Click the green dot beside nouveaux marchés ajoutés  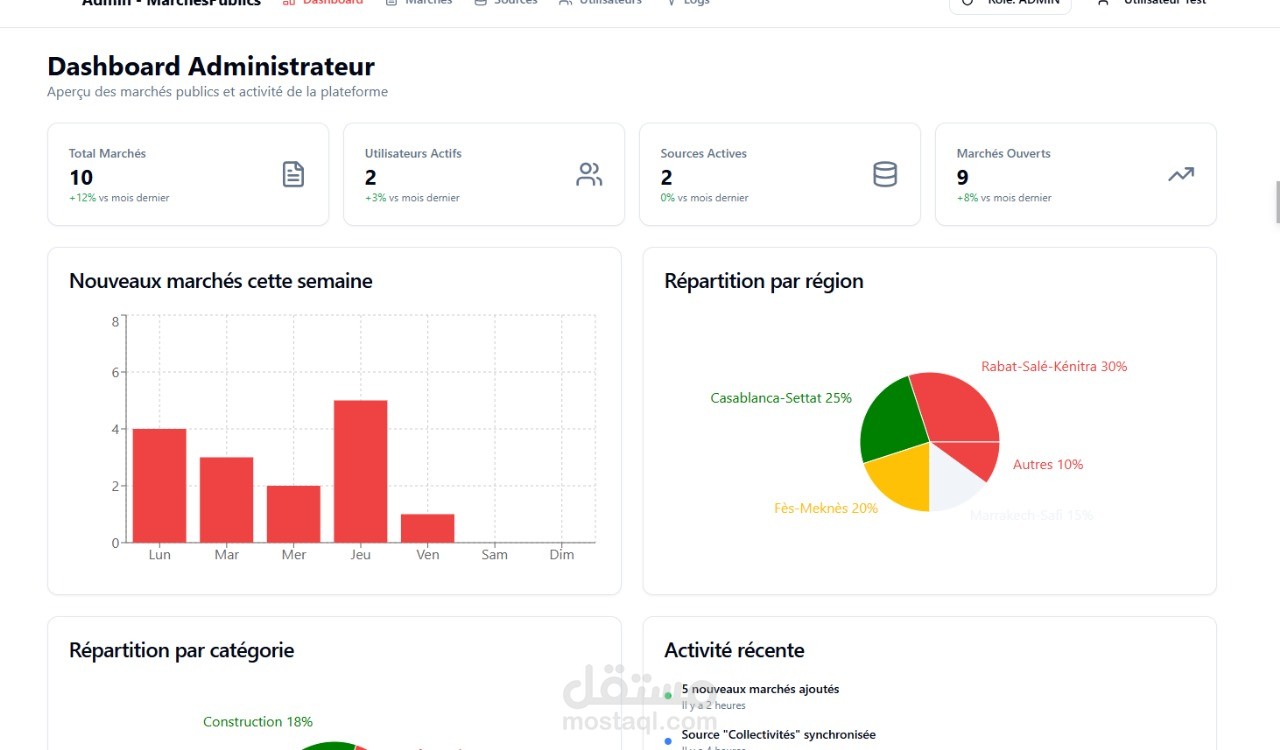coord(668,696)
